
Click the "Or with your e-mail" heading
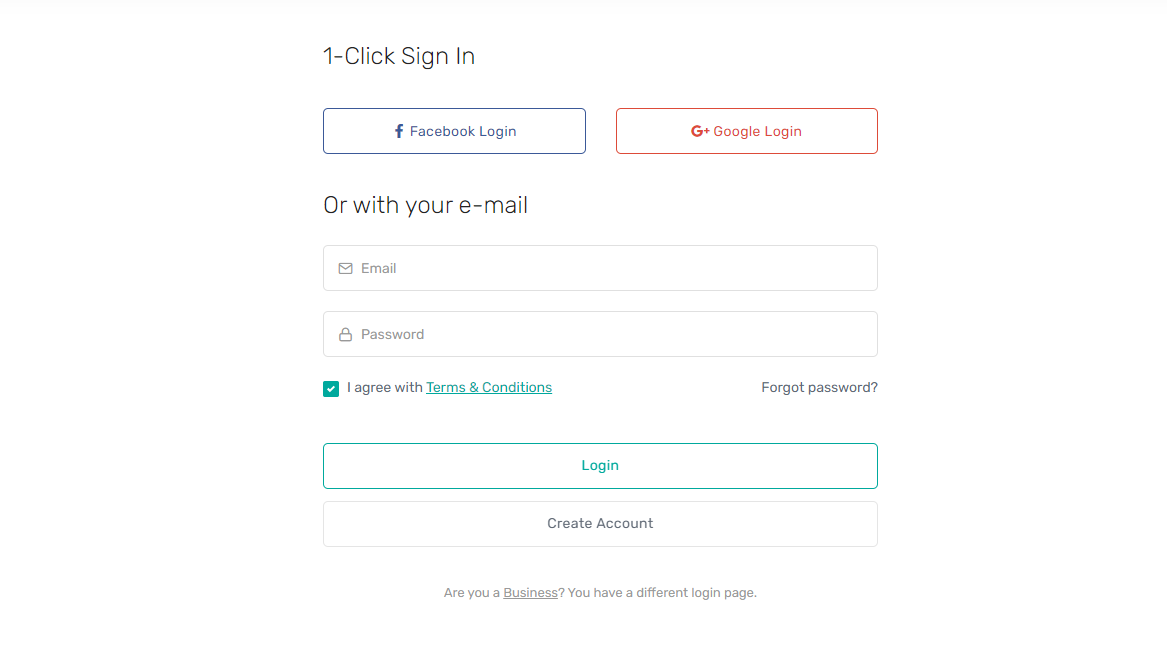point(425,205)
